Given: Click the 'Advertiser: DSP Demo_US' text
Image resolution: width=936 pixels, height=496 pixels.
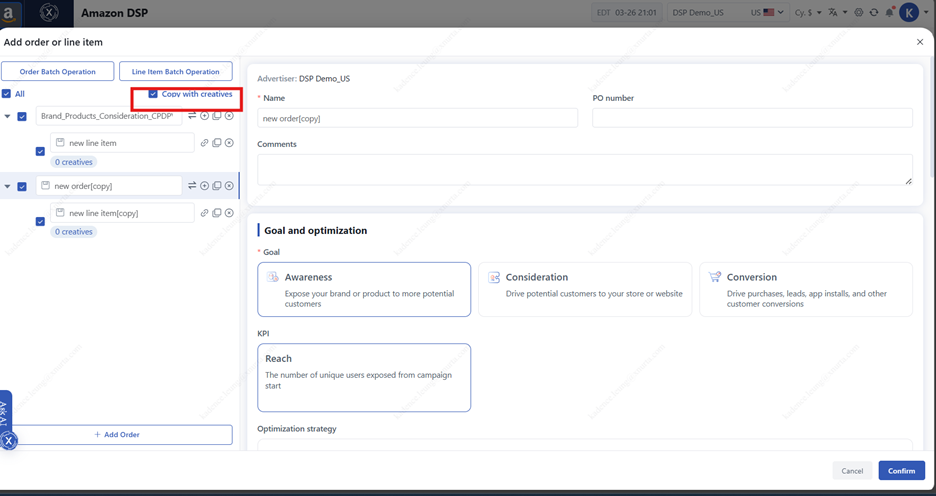Looking at the screenshot, I should click(303, 78).
